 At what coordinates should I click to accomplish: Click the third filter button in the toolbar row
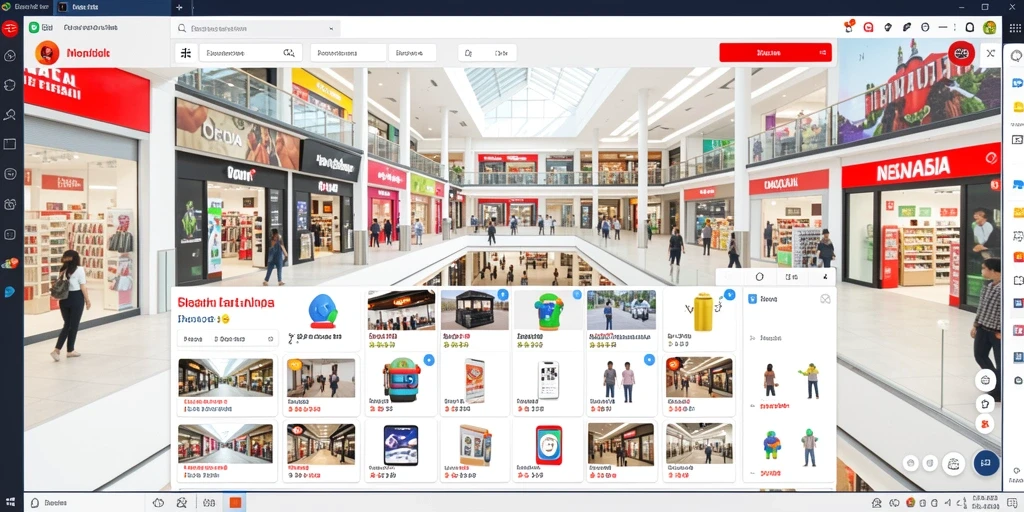(x=412, y=53)
